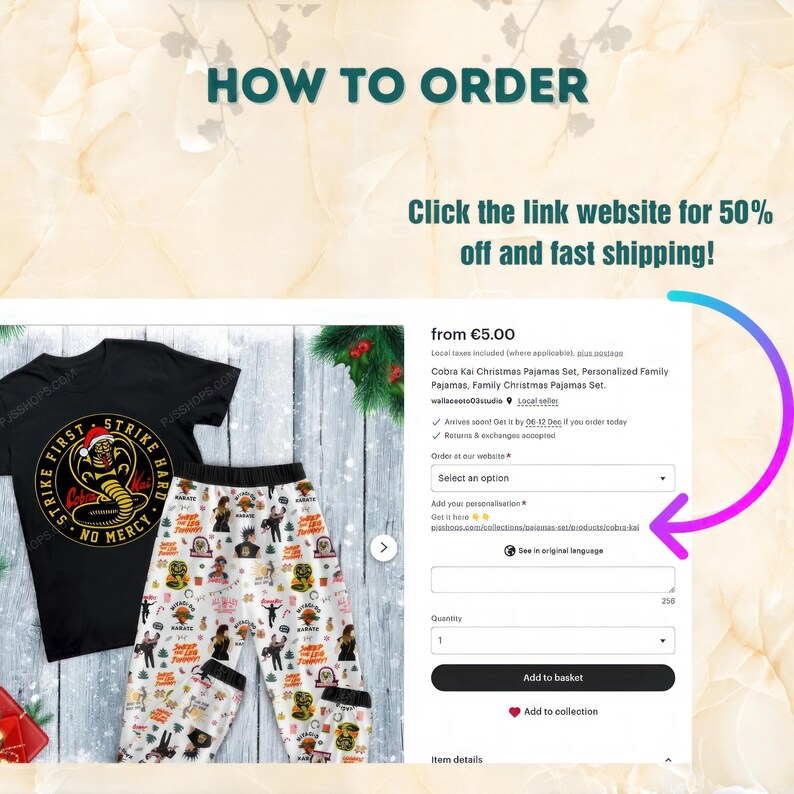Click the Local seller link
This screenshot has height=794, width=794.
(x=538, y=401)
